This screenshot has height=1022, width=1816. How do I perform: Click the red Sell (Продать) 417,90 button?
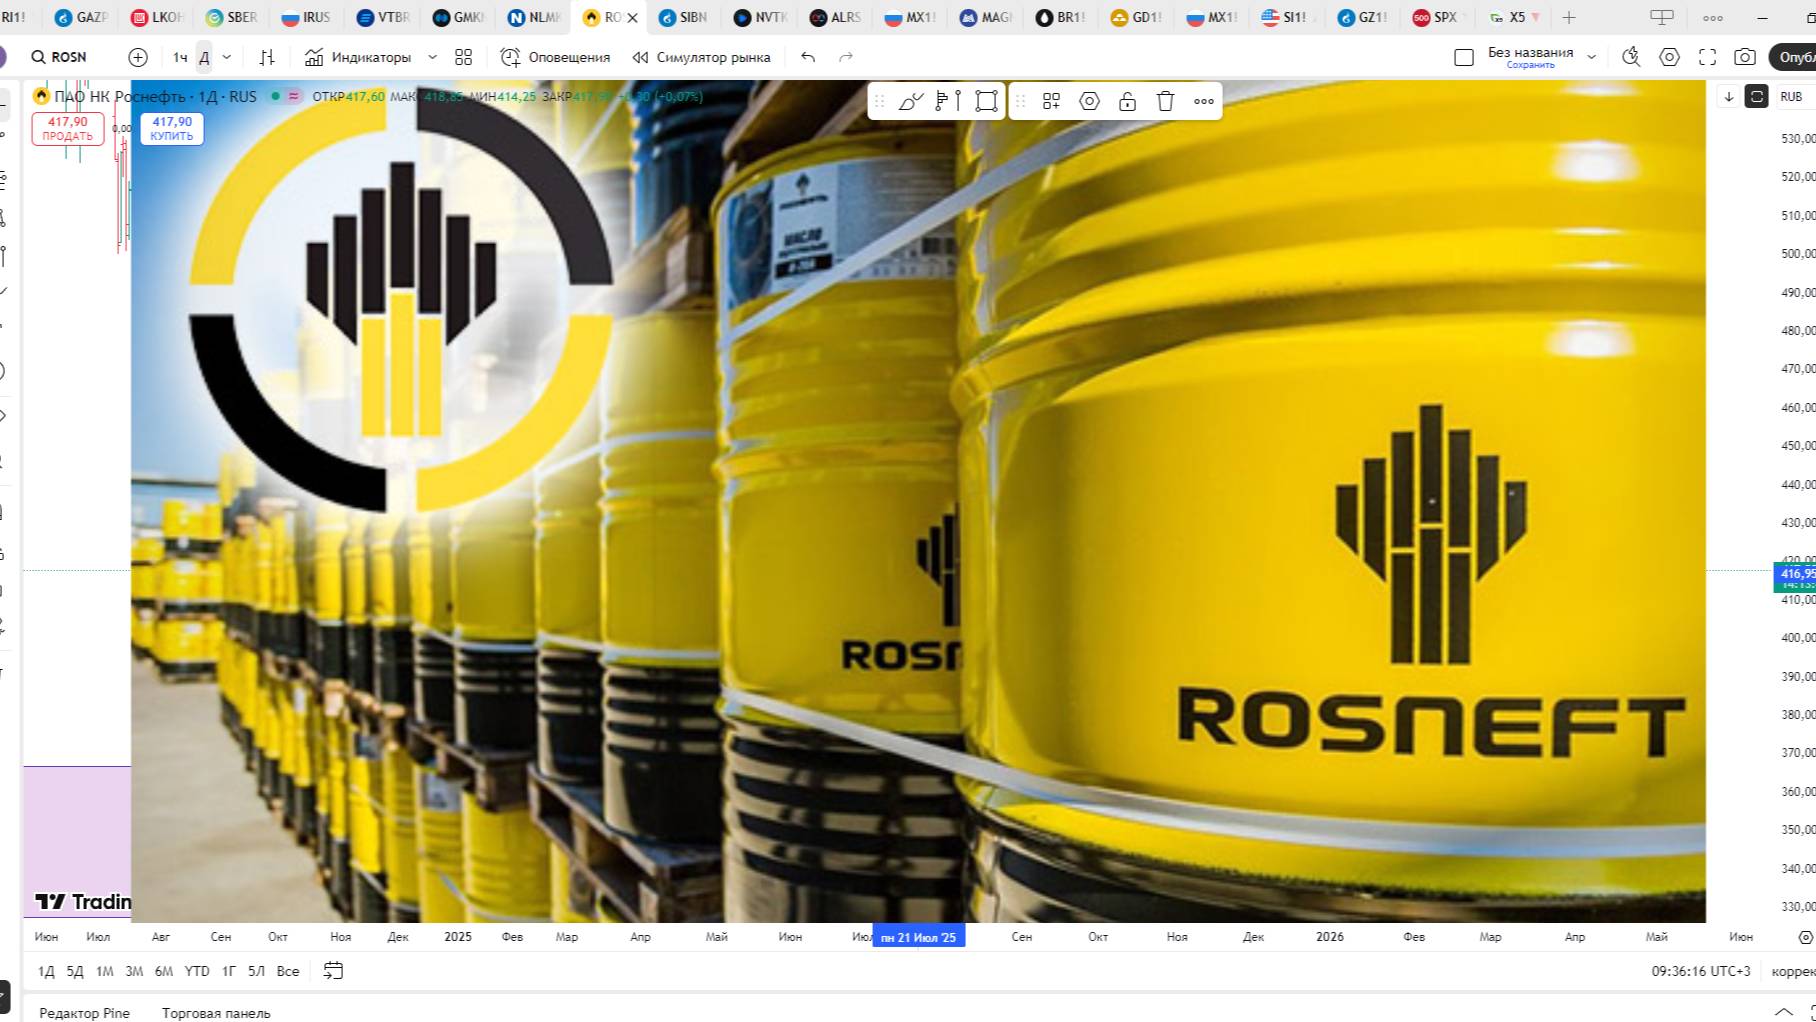click(x=68, y=128)
